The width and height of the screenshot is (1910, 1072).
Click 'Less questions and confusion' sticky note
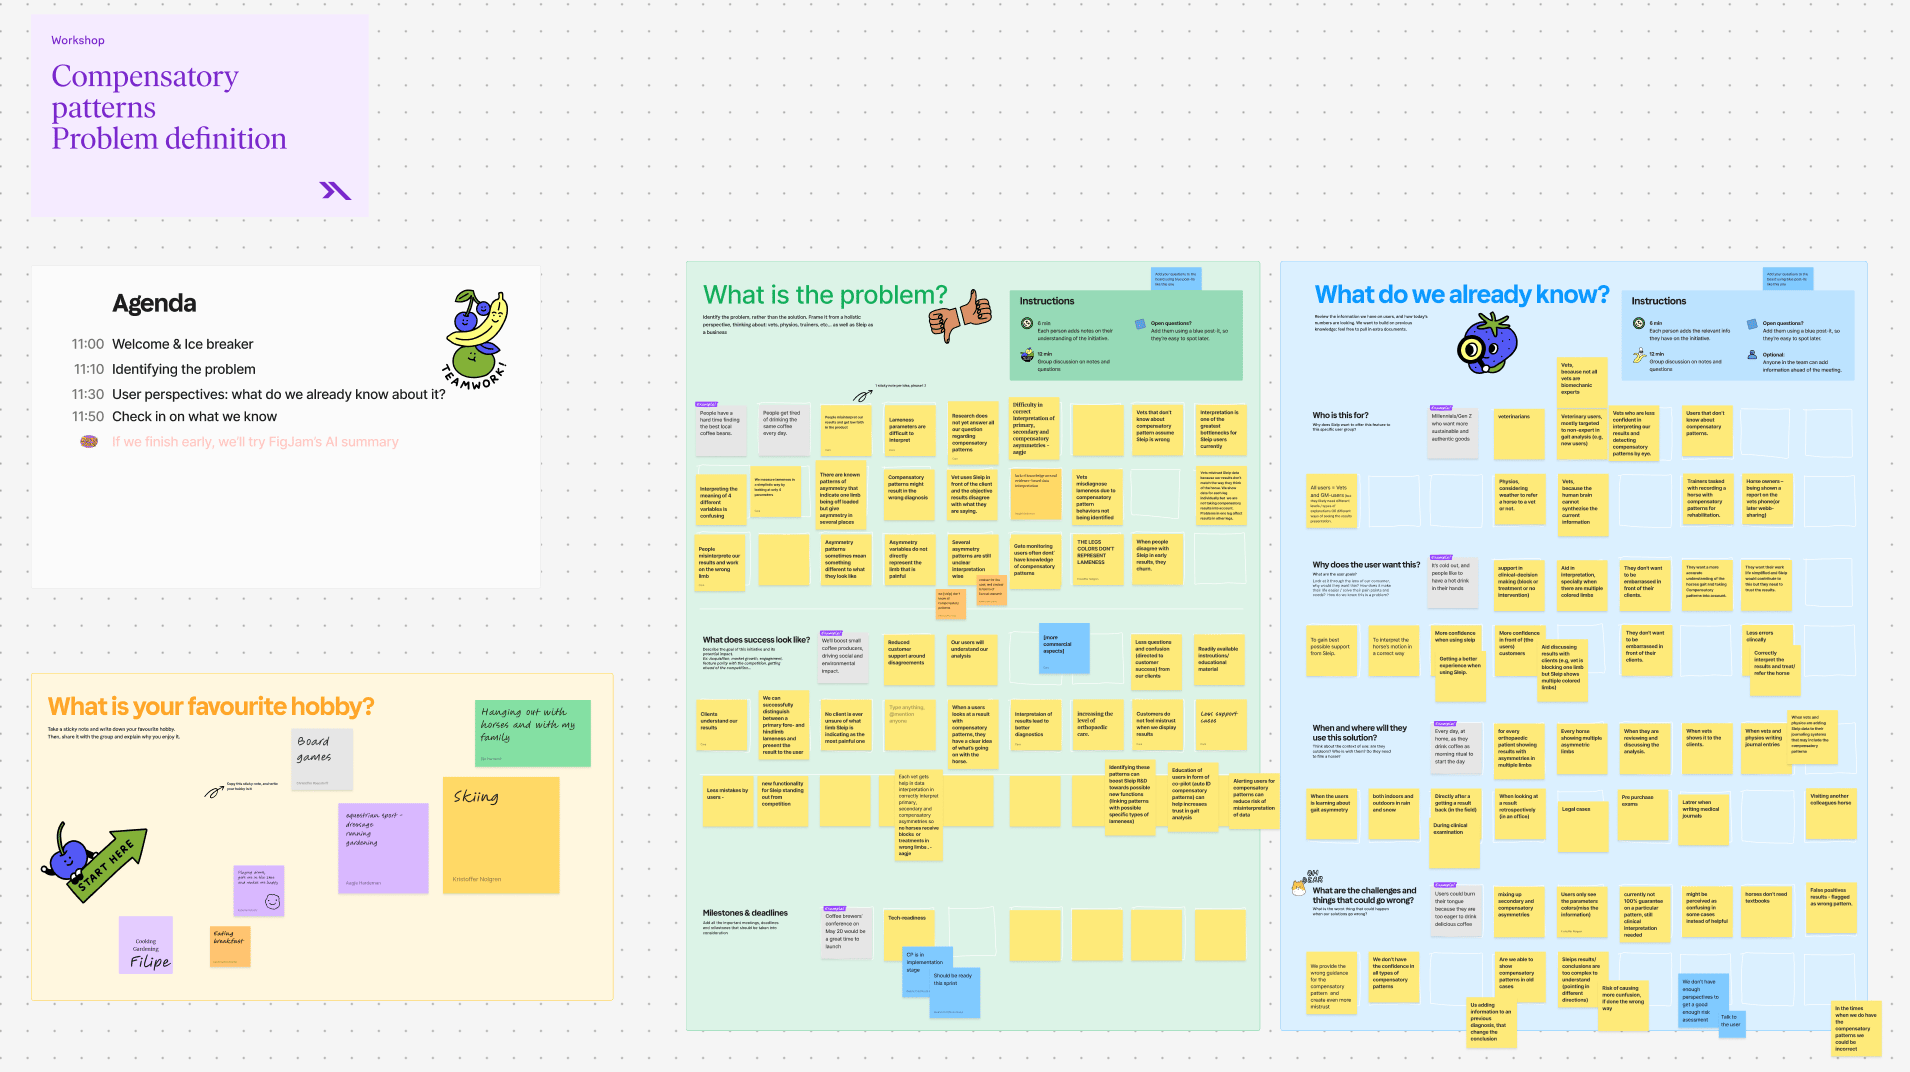pos(1158,660)
